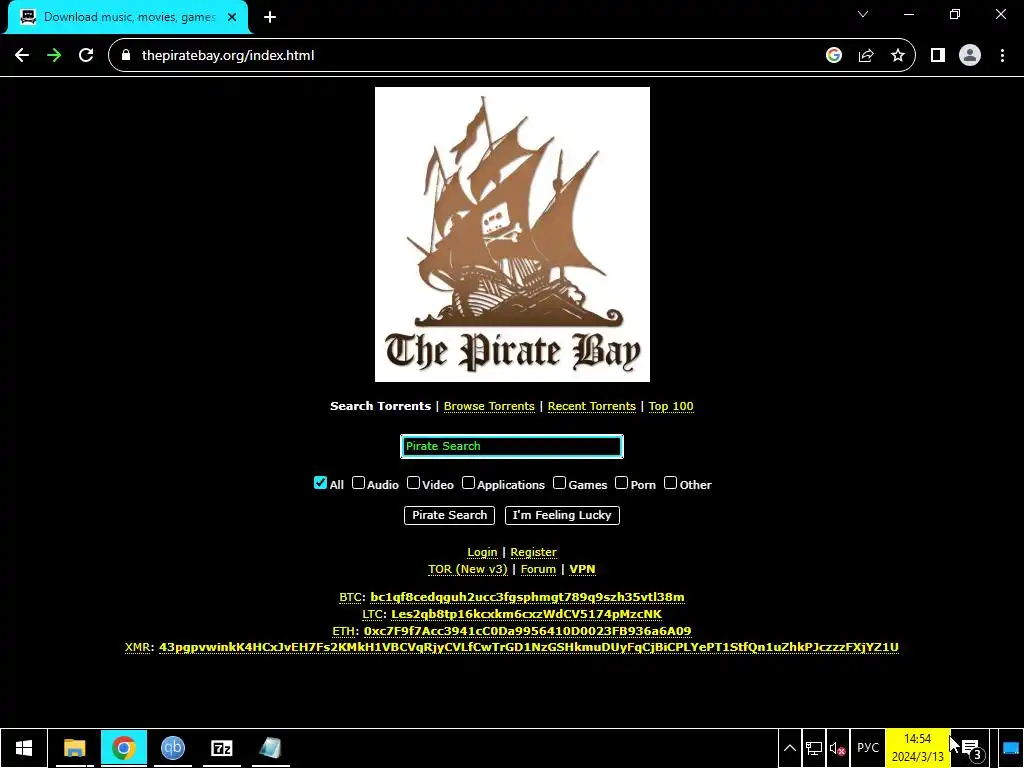This screenshot has height=768, width=1024.
Task: Focus the Pirate Search input field
Action: click(x=512, y=446)
